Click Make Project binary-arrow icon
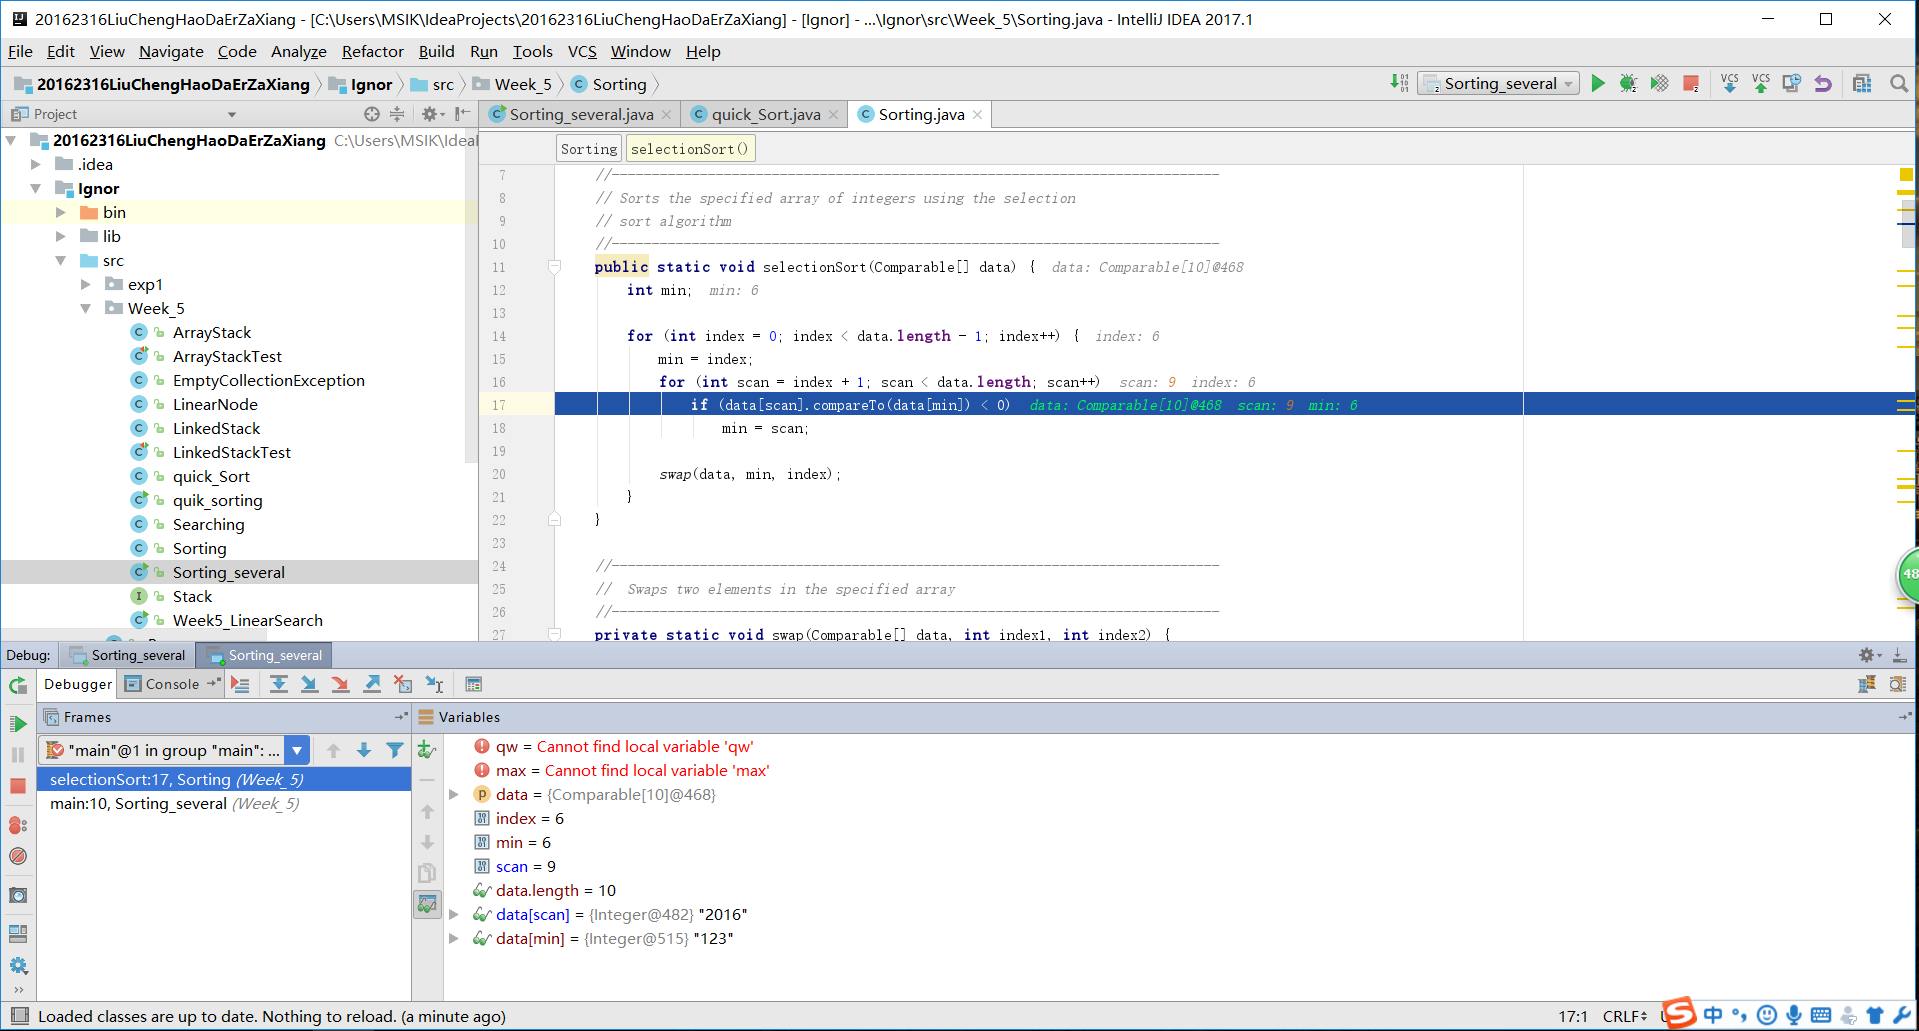Screen dimensions: 1919x1031 [1400, 83]
